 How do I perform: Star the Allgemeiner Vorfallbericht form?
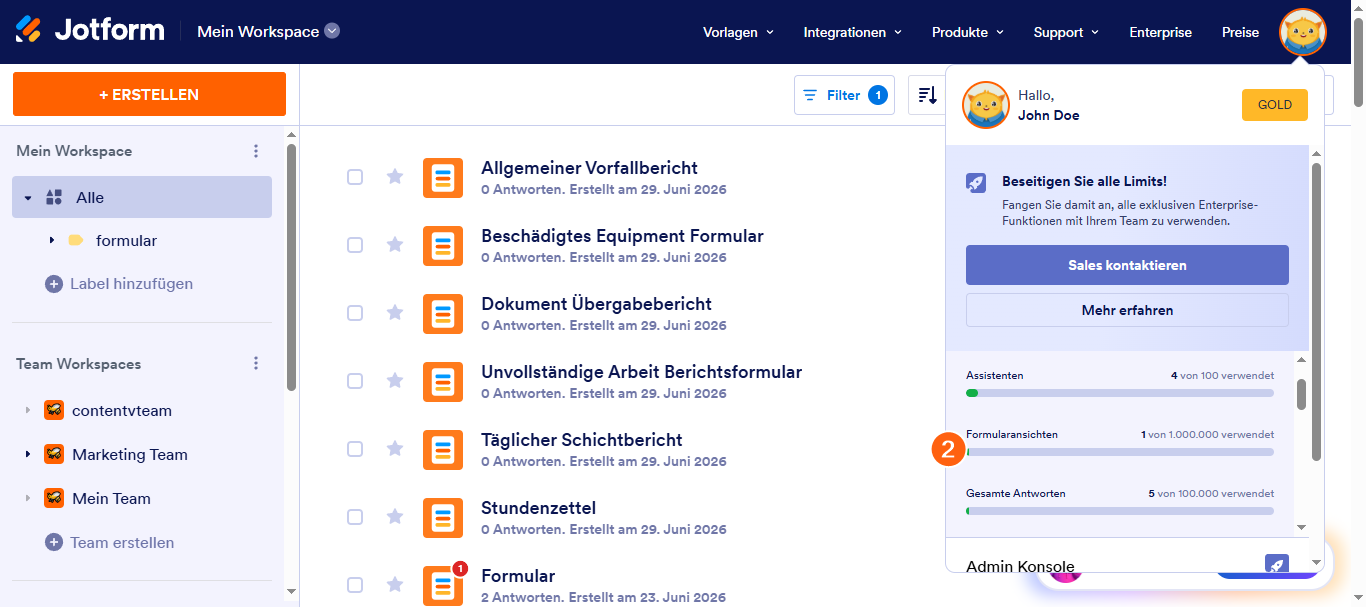click(395, 177)
